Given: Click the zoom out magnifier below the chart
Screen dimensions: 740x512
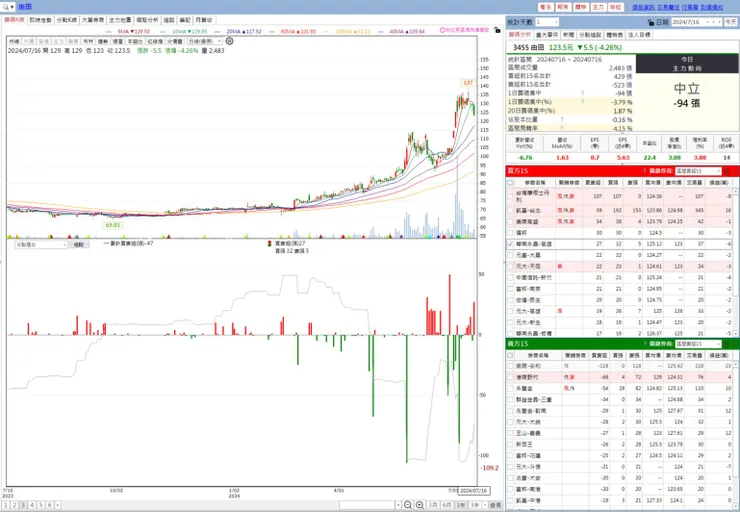Looking at the screenshot, I should click(408, 505).
